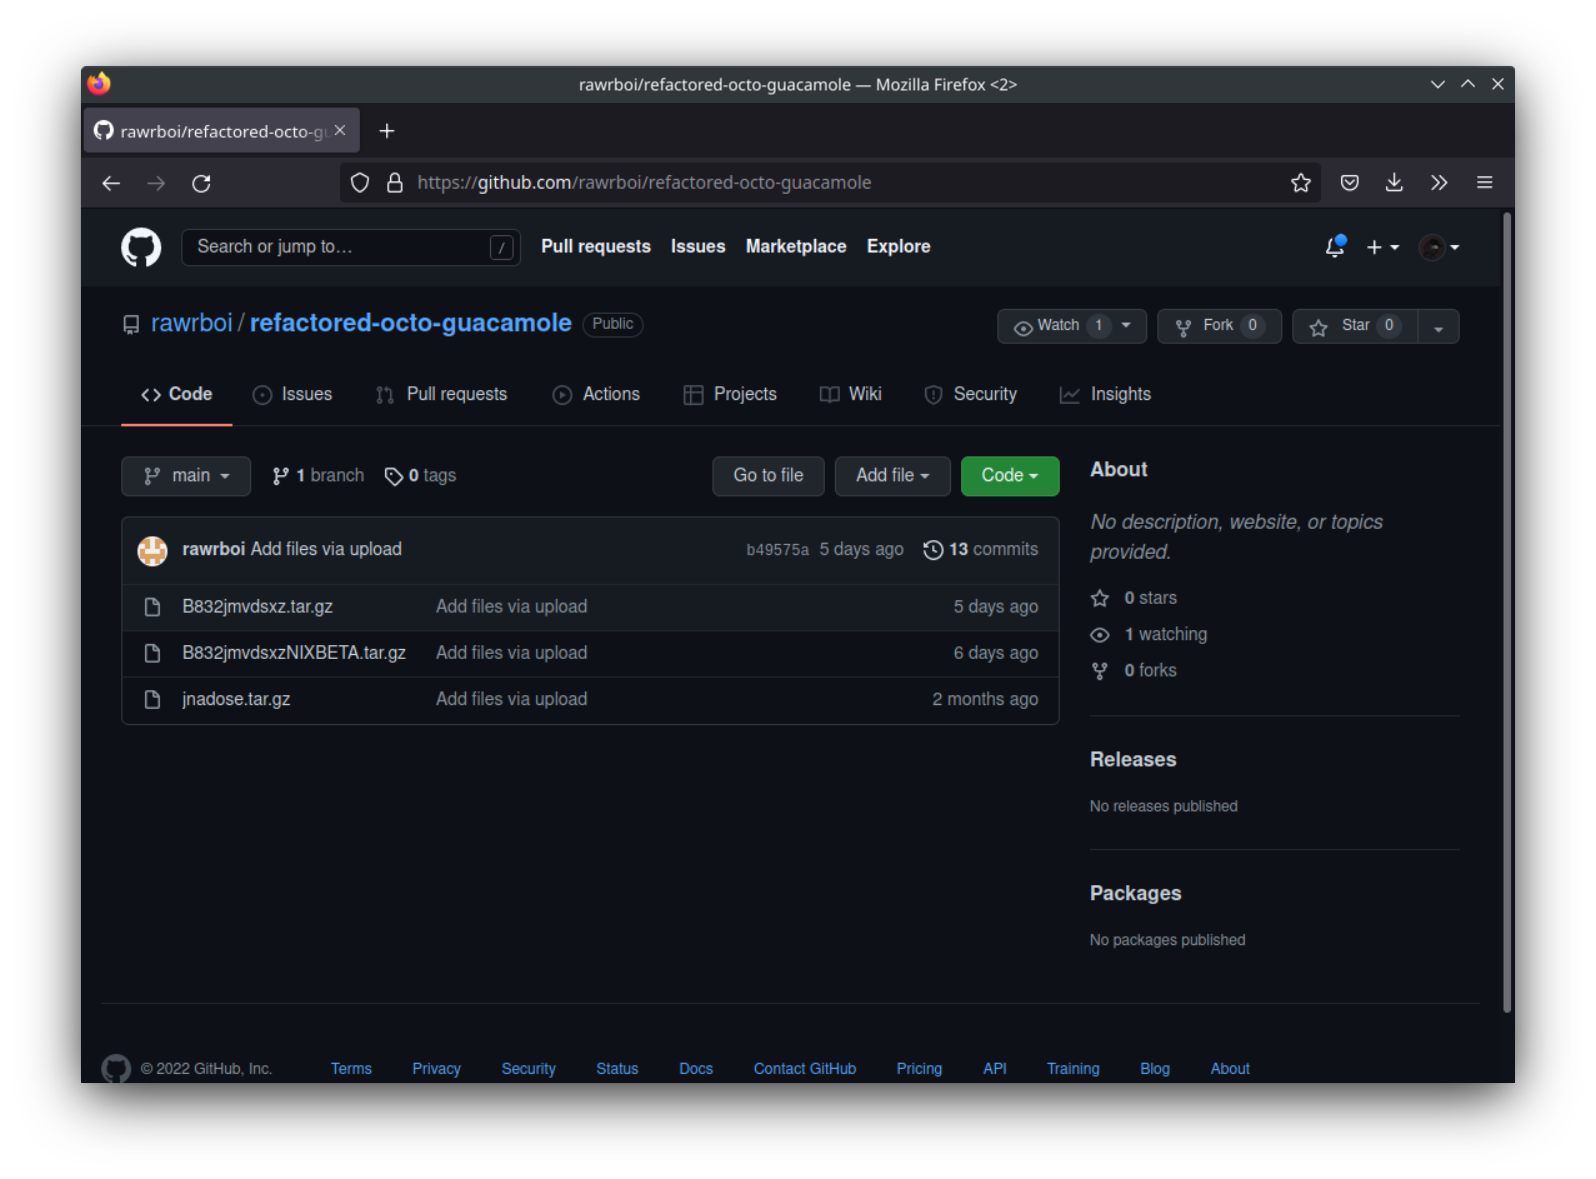Switch to the repository Pull requests tab
1596x1179 pixels.
(x=442, y=394)
